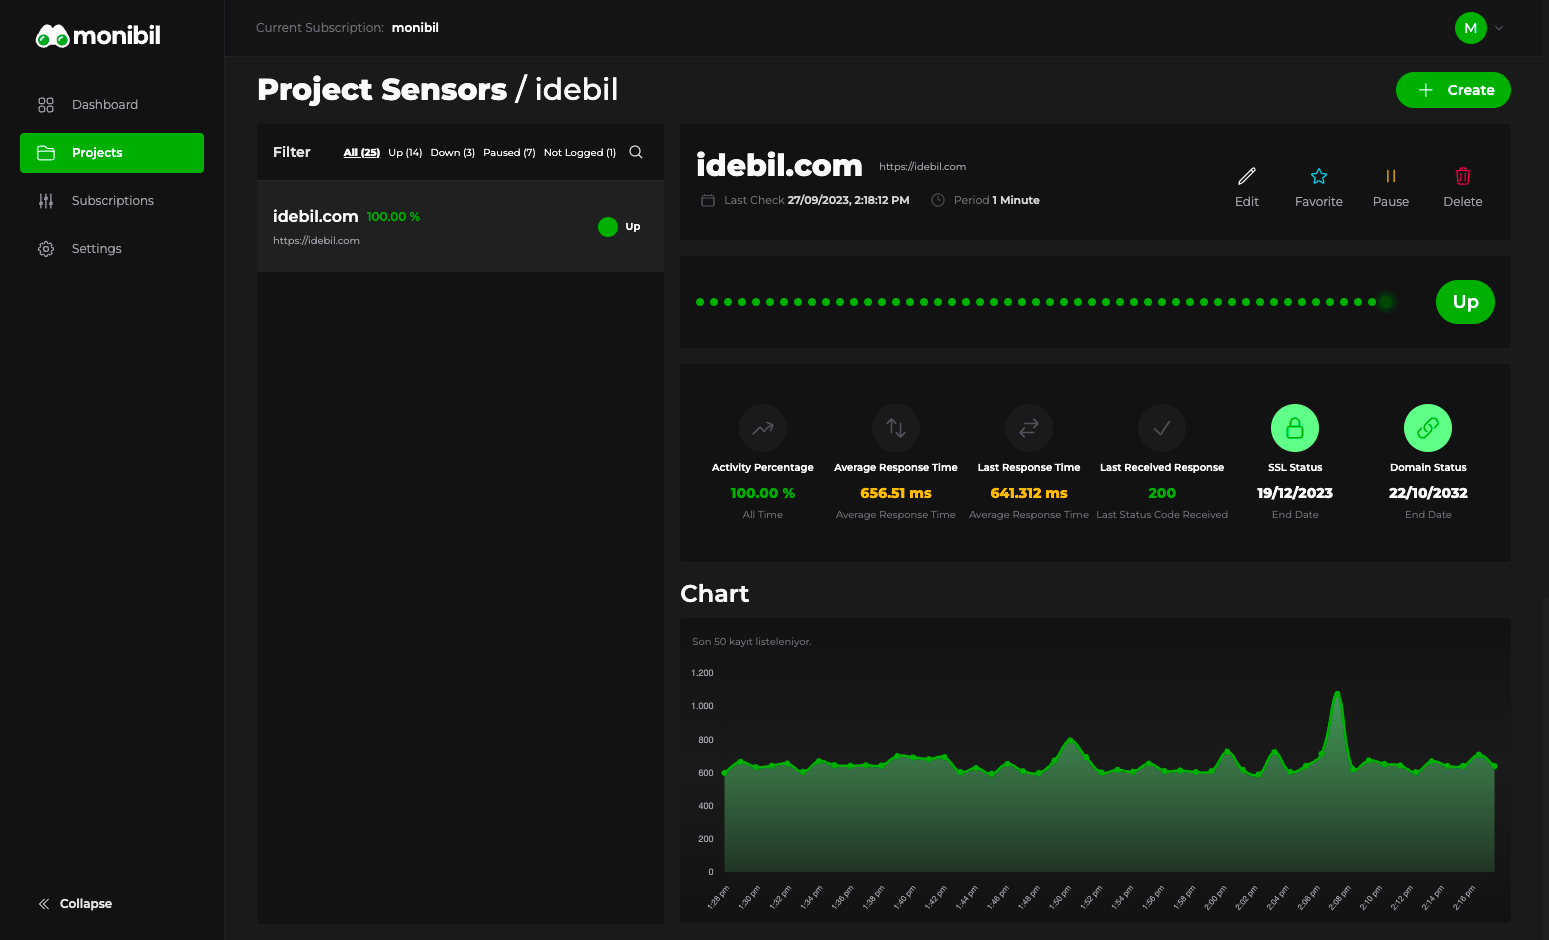Go to Subscriptions
This screenshot has width=1549, height=940.
(x=112, y=201)
